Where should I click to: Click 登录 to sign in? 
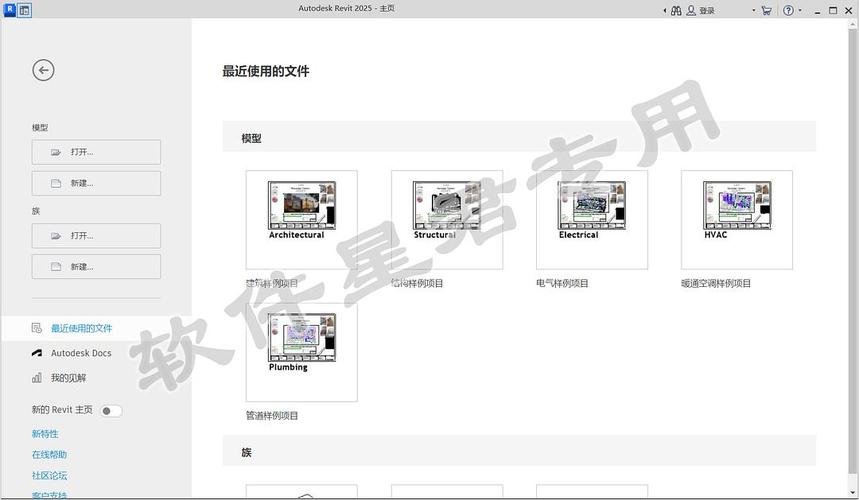[x=706, y=10]
